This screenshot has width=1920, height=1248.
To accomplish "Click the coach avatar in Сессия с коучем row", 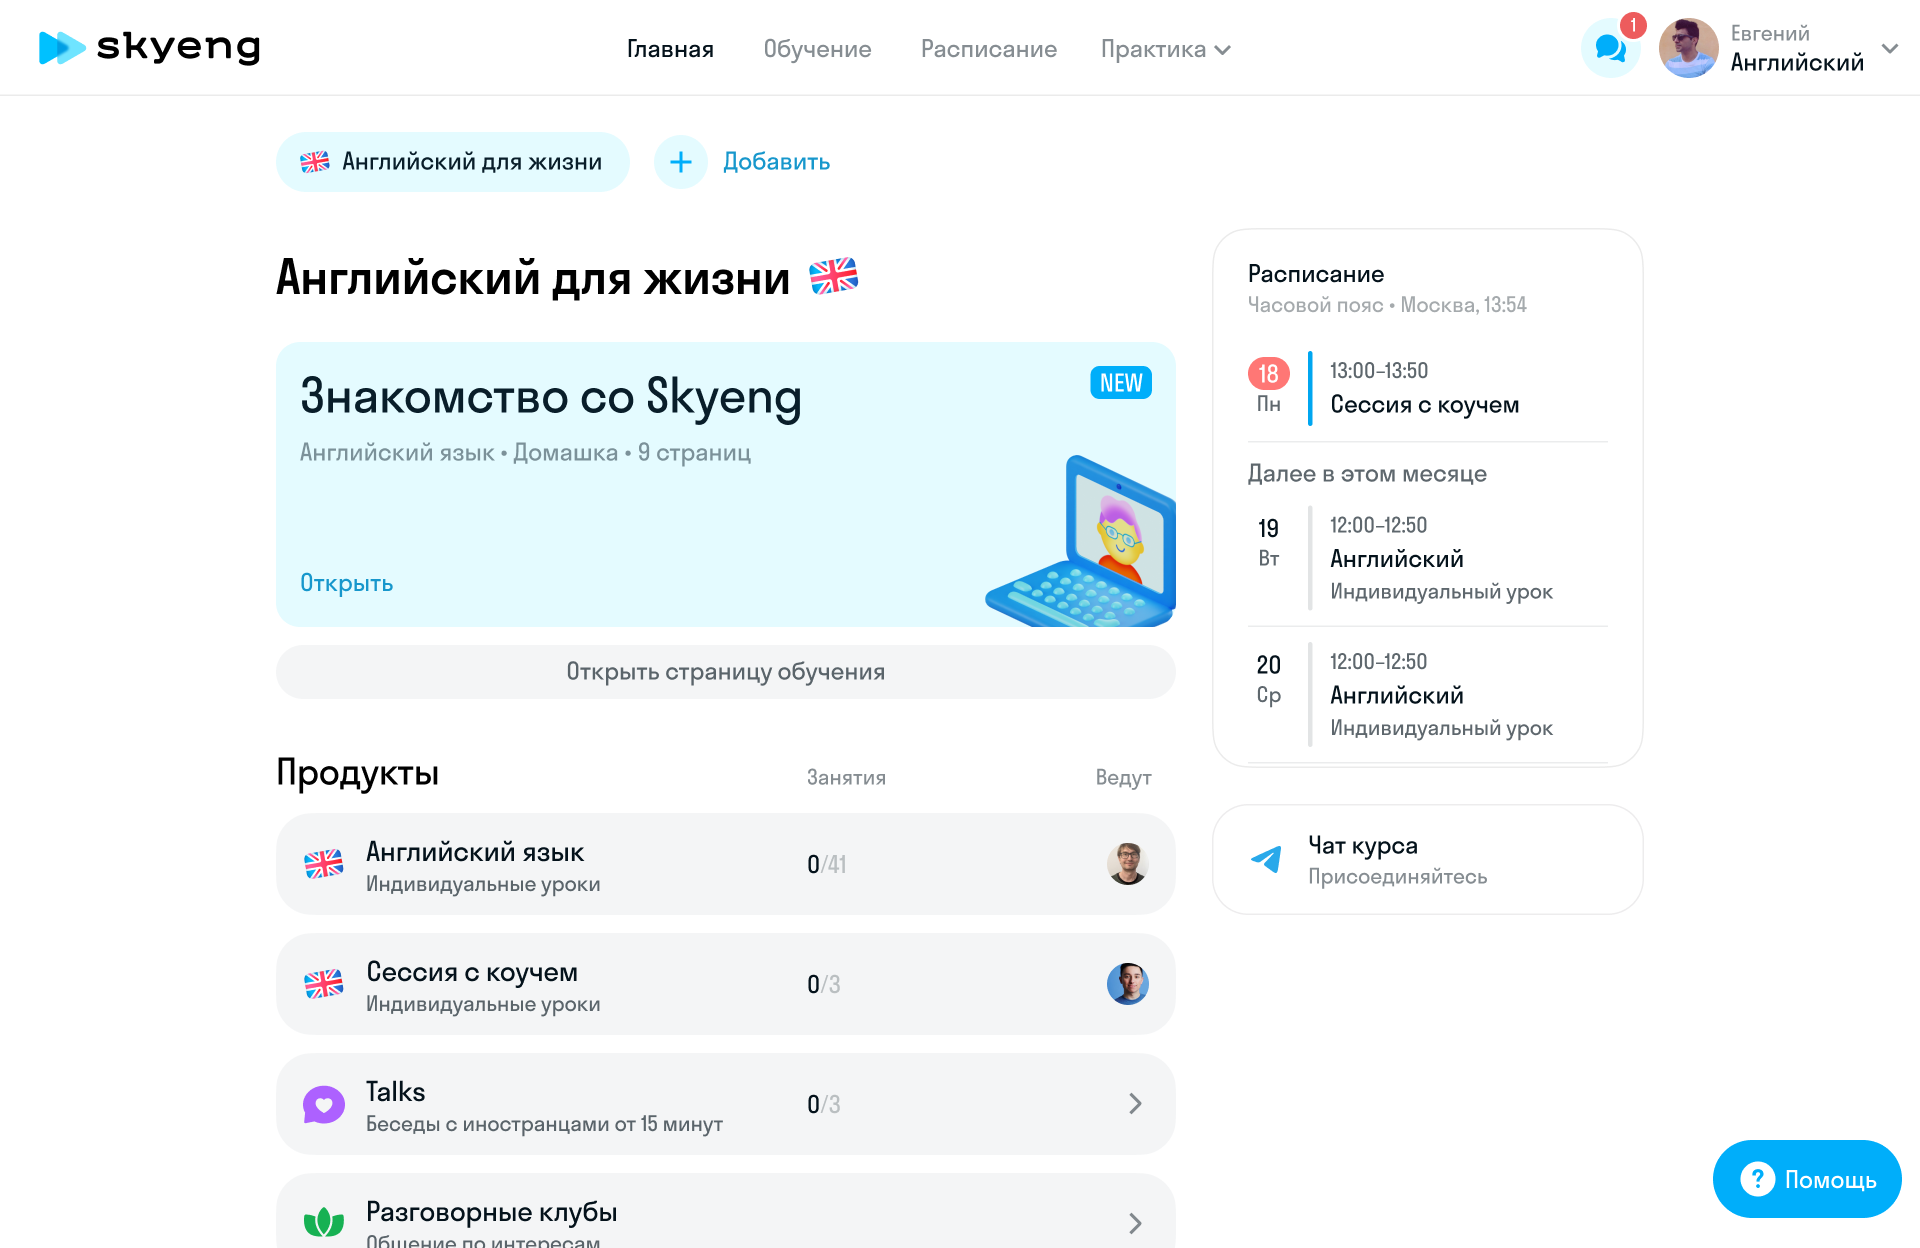I will [1127, 984].
